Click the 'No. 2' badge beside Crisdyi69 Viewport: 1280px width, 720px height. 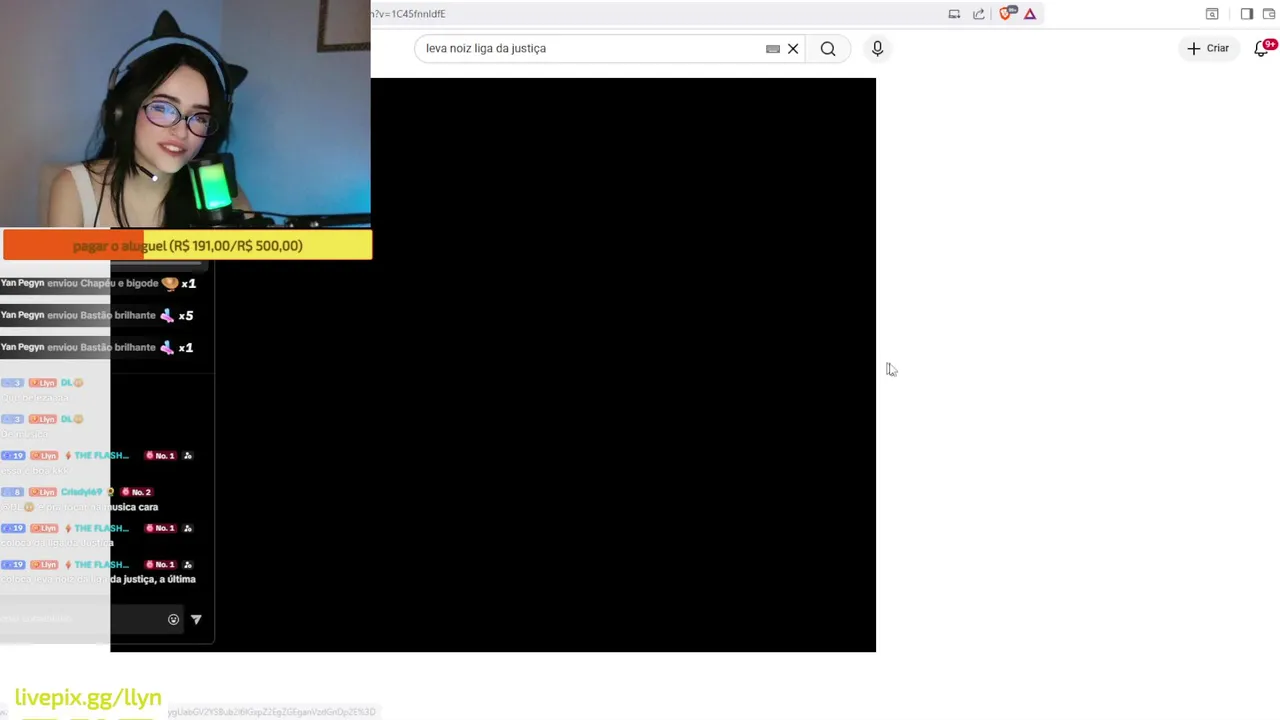[135, 492]
